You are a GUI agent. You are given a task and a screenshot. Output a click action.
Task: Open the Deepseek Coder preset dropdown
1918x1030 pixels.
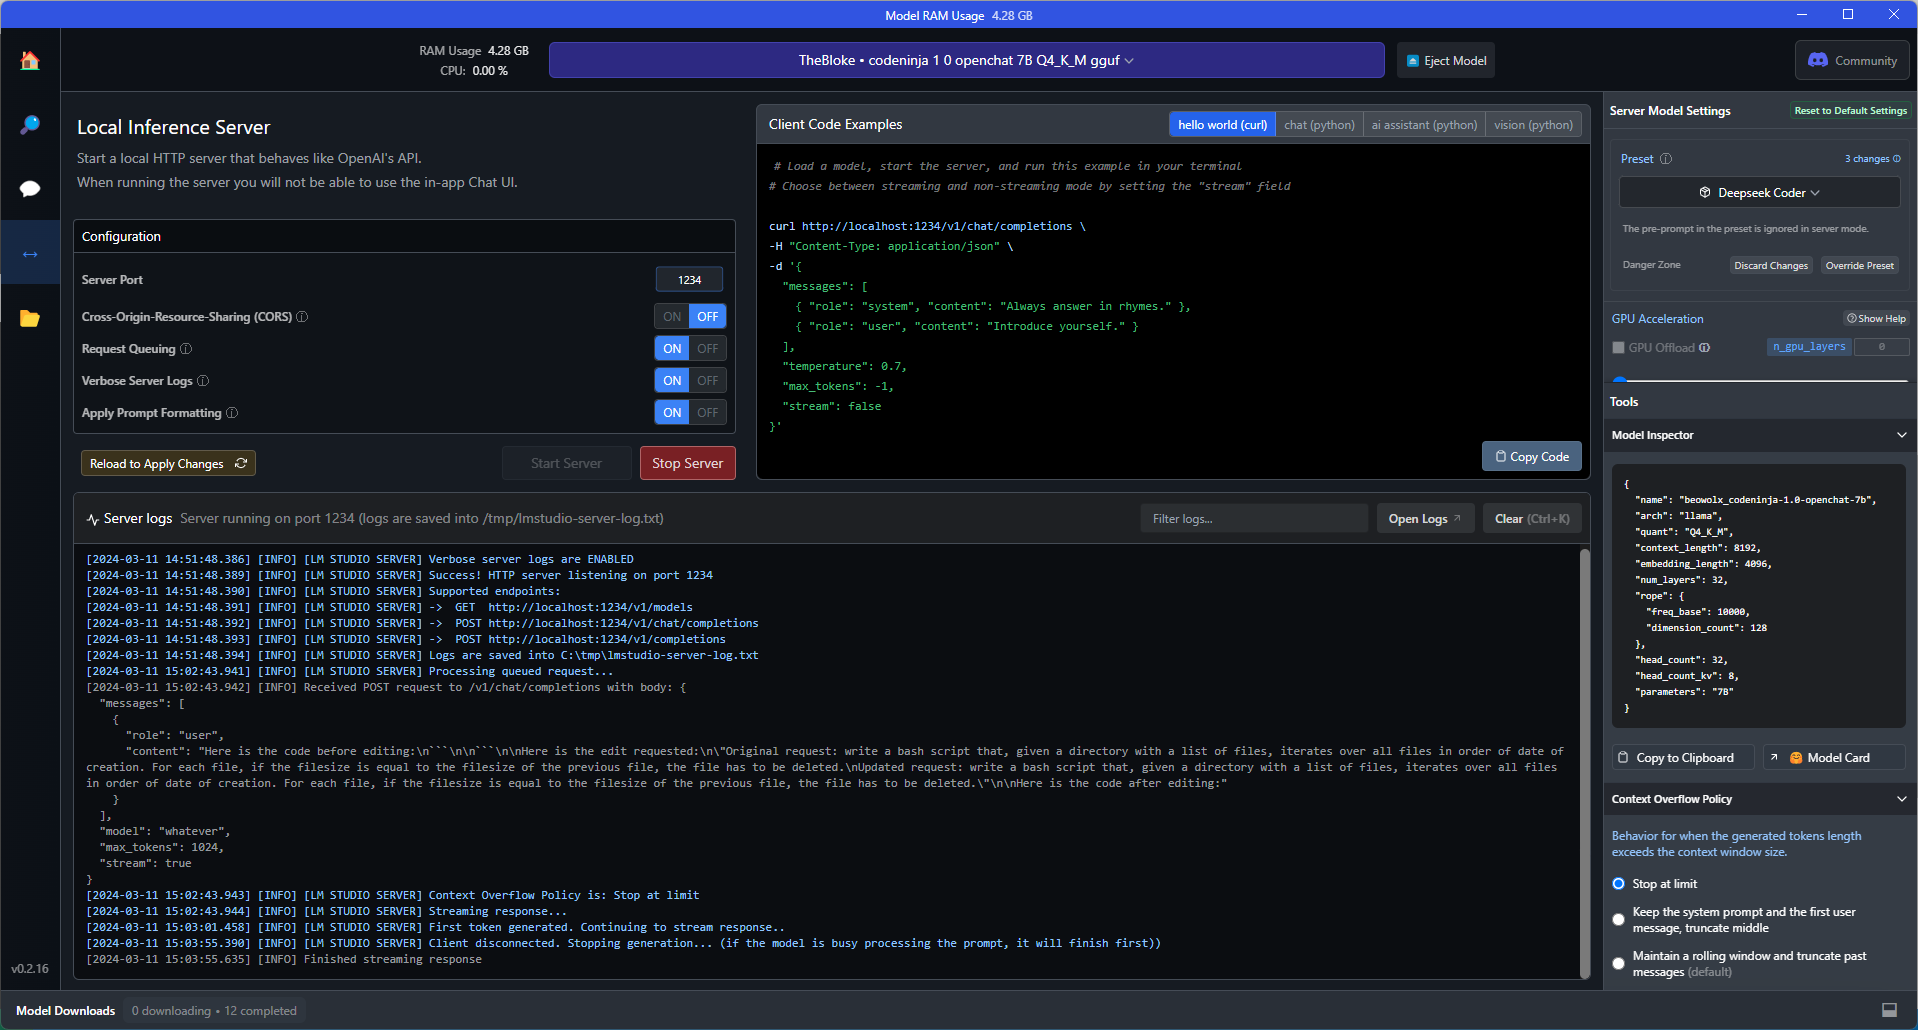point(1759,193)
